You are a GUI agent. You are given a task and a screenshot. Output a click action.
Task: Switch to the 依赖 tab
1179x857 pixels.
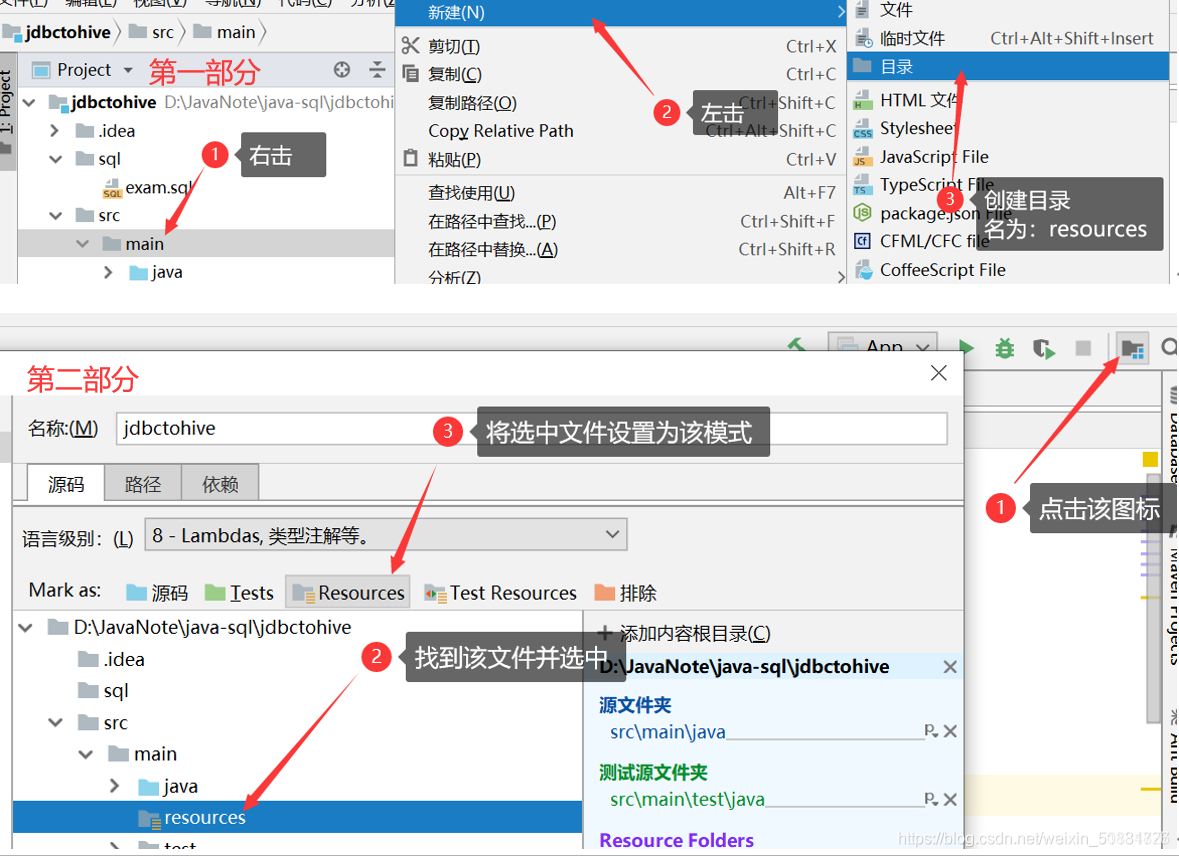click(220, 484)
